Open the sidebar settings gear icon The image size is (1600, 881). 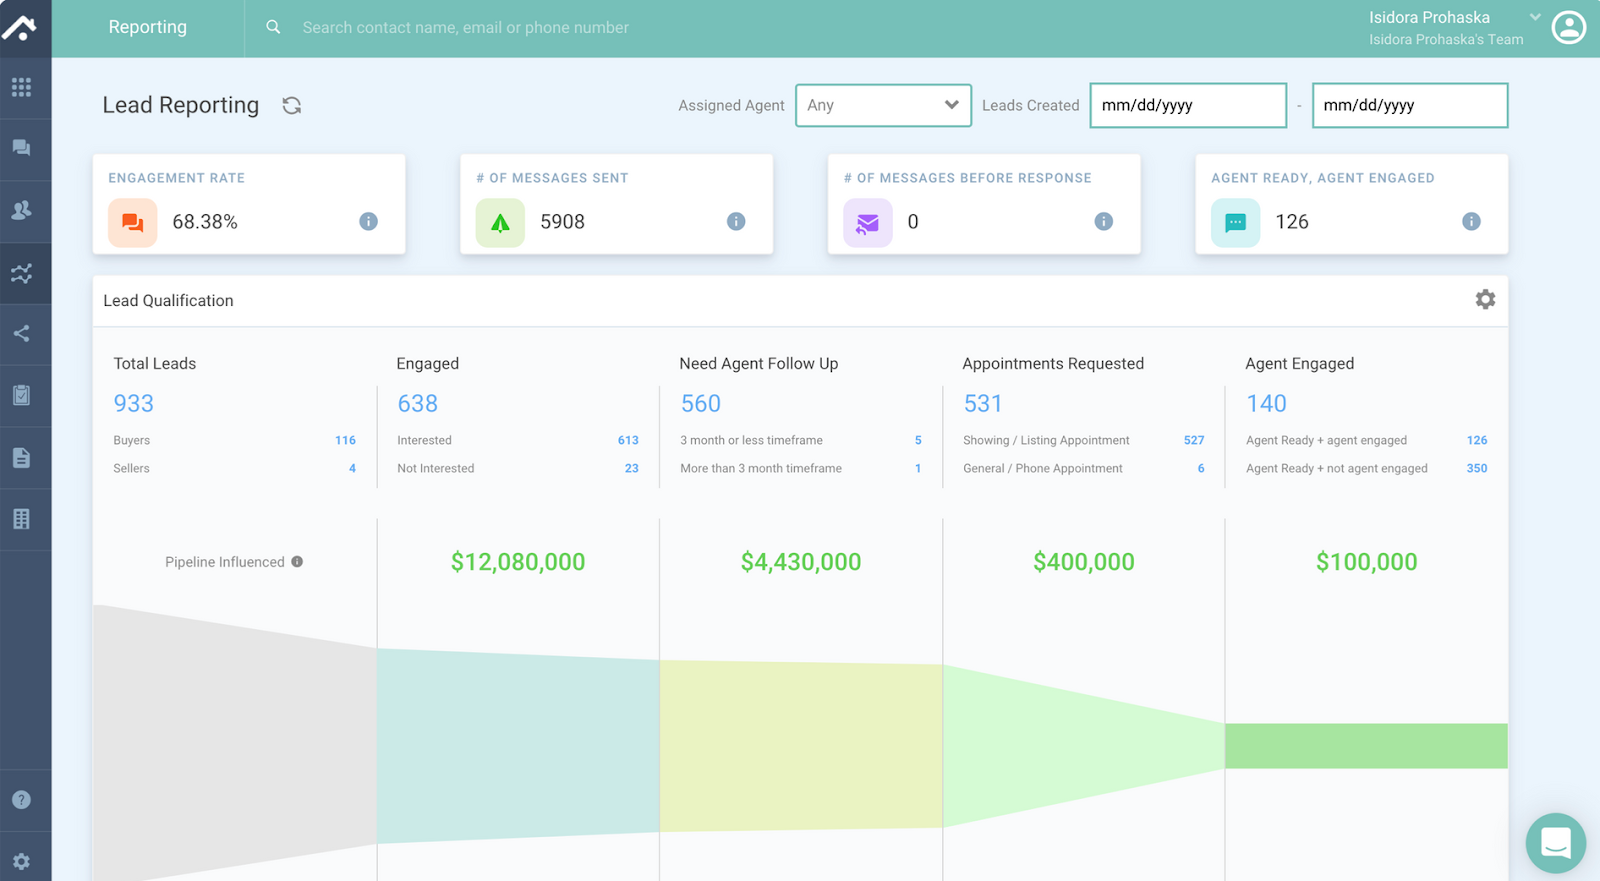click(21, 861)
